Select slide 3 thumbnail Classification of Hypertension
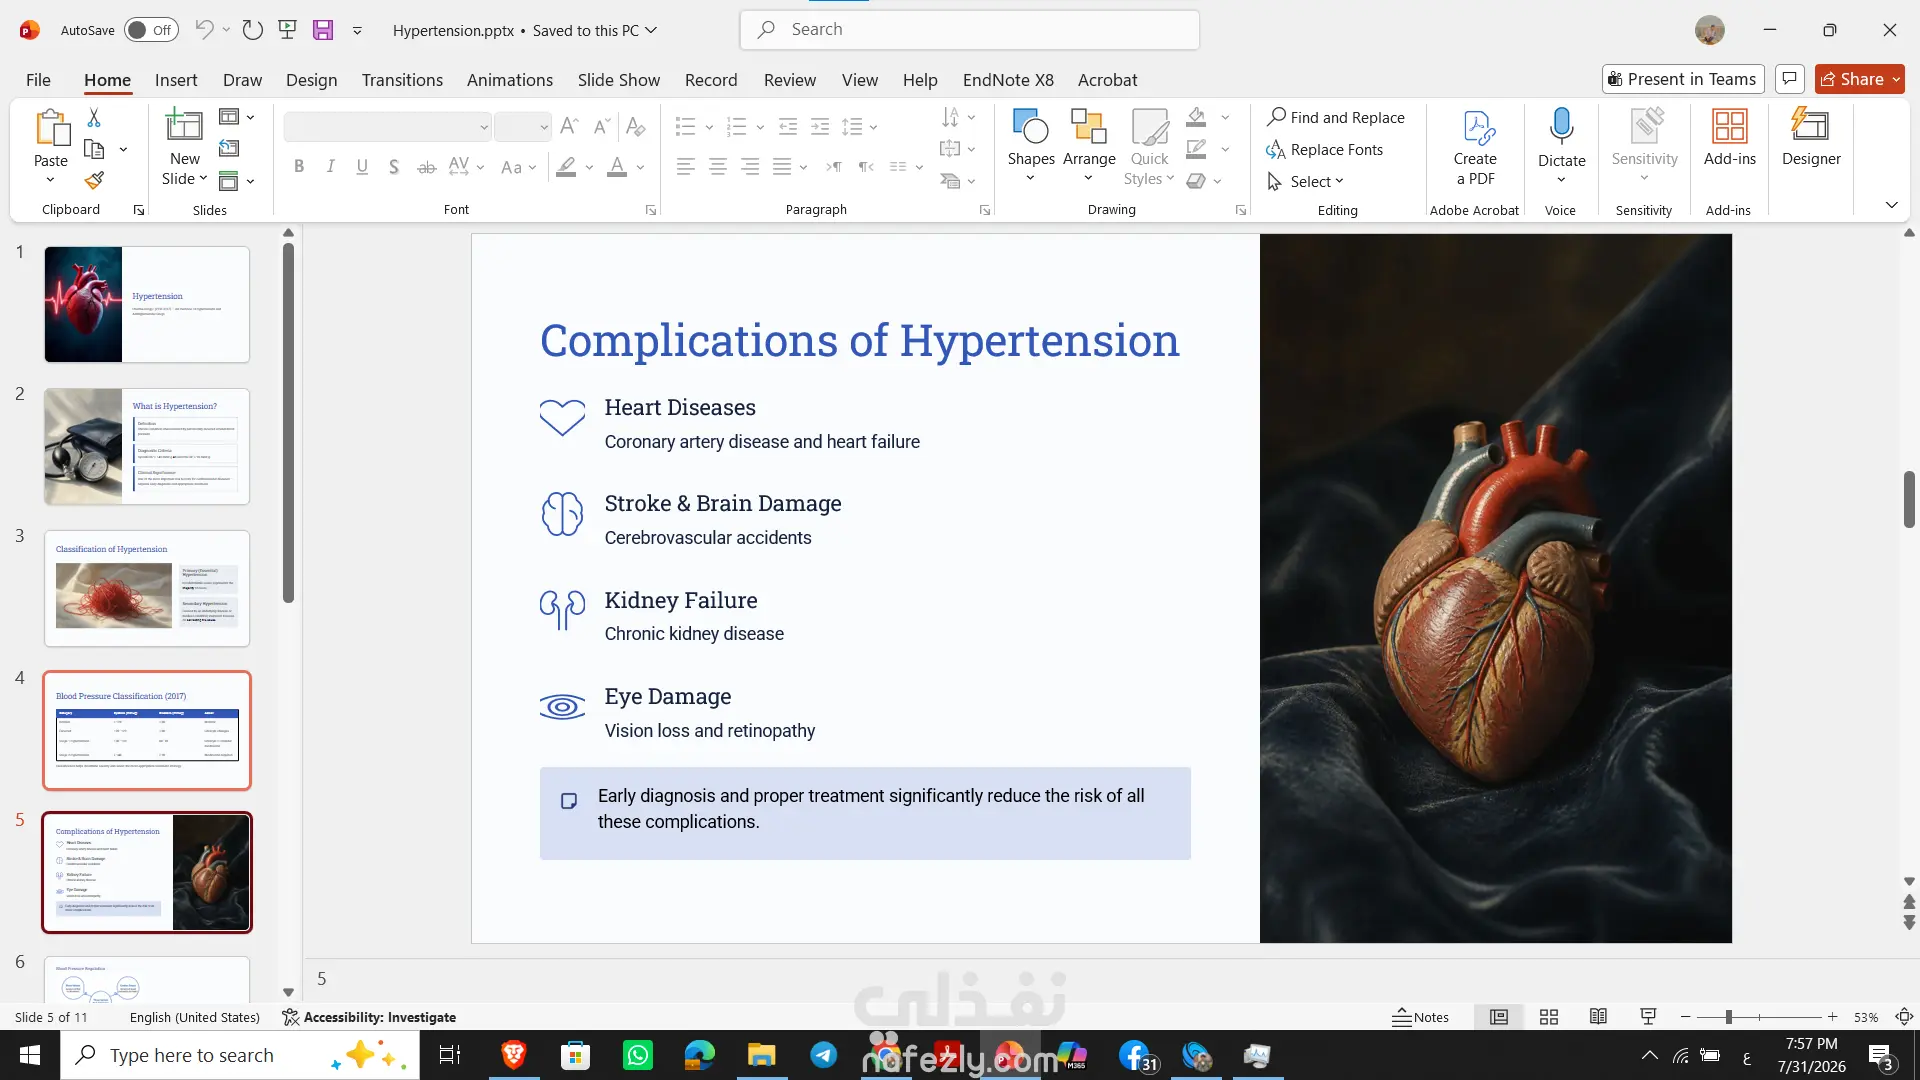The height and width of the screenshot is (1080, 1920). coord(147,588)
